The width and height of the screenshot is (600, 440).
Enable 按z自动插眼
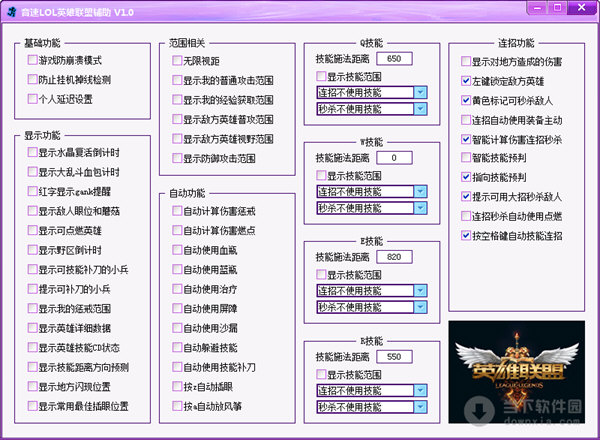tap(177, 386)
